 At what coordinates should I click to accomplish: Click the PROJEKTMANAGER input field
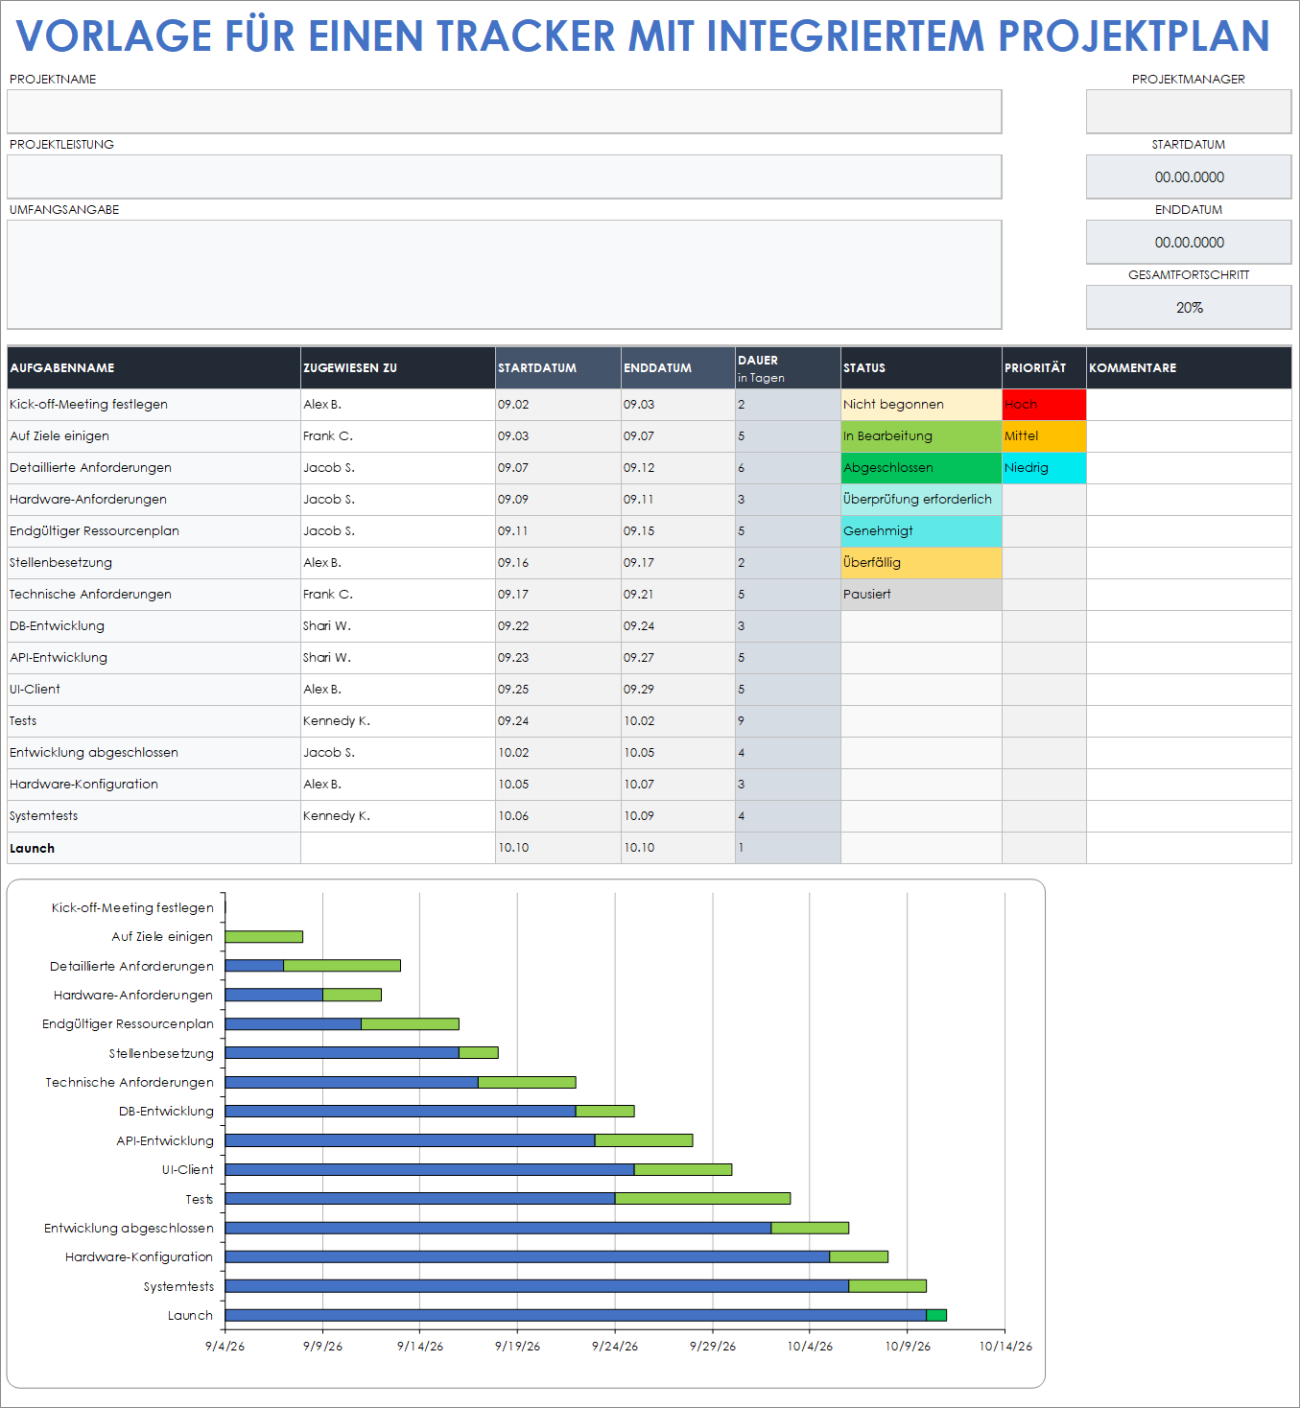coord(1188,111)
